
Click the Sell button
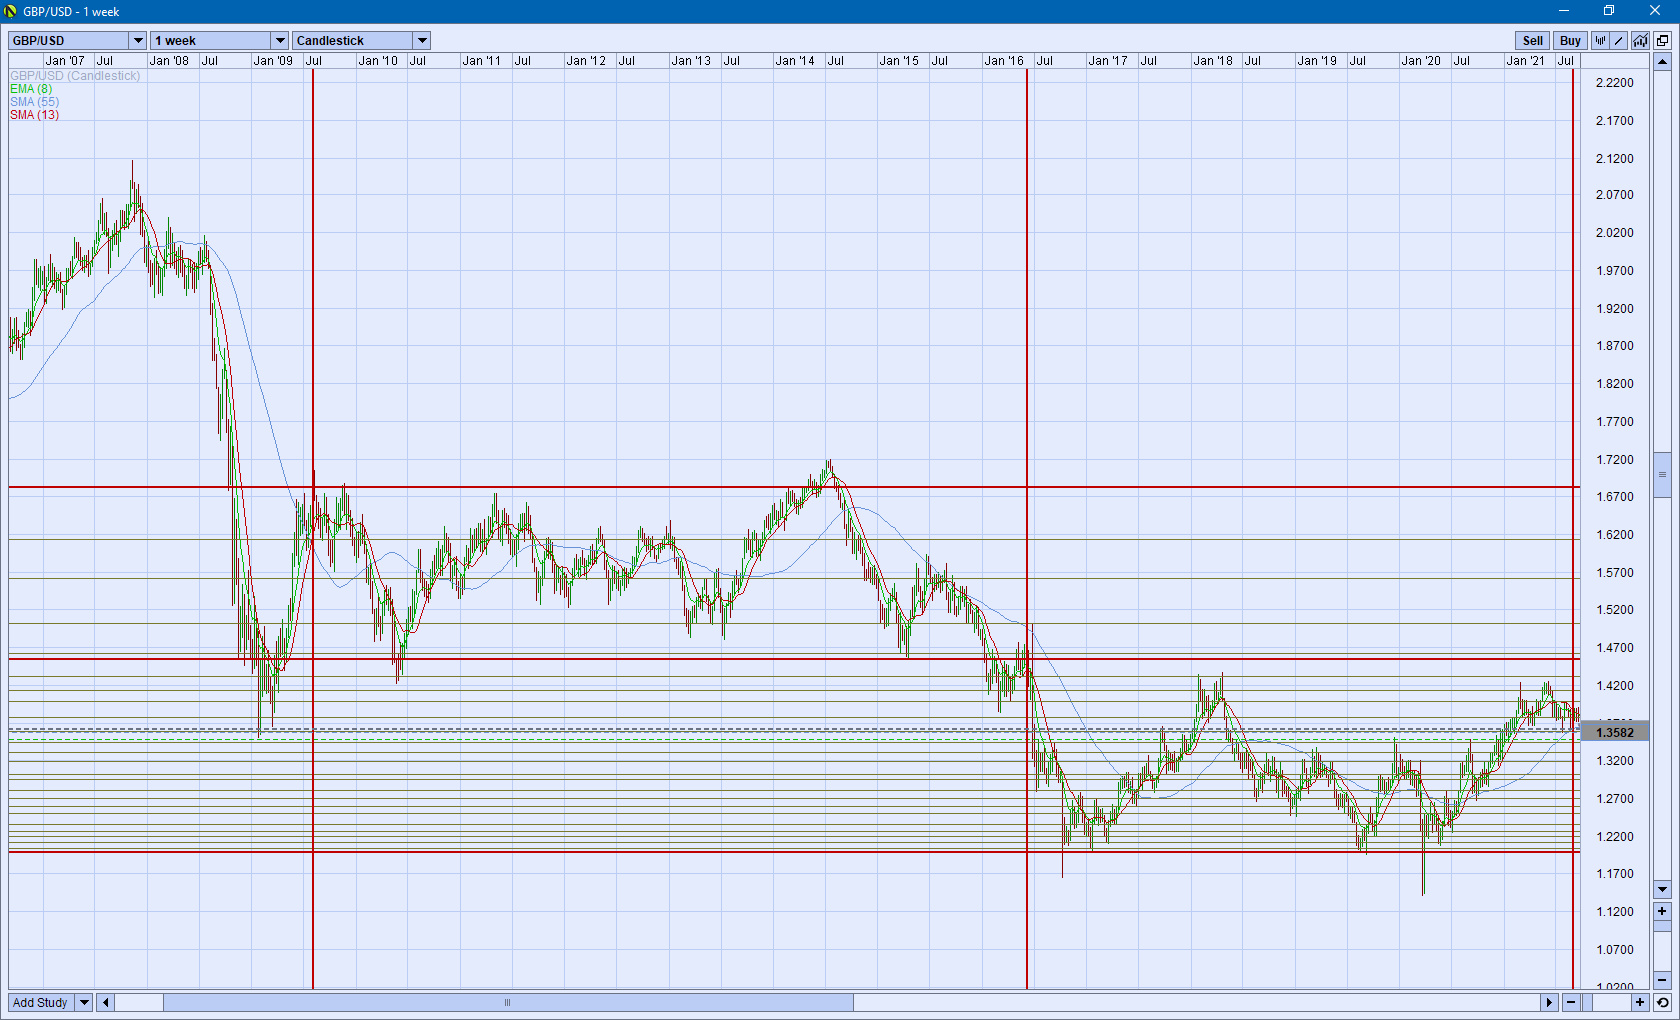click(x=1532, y=41)
